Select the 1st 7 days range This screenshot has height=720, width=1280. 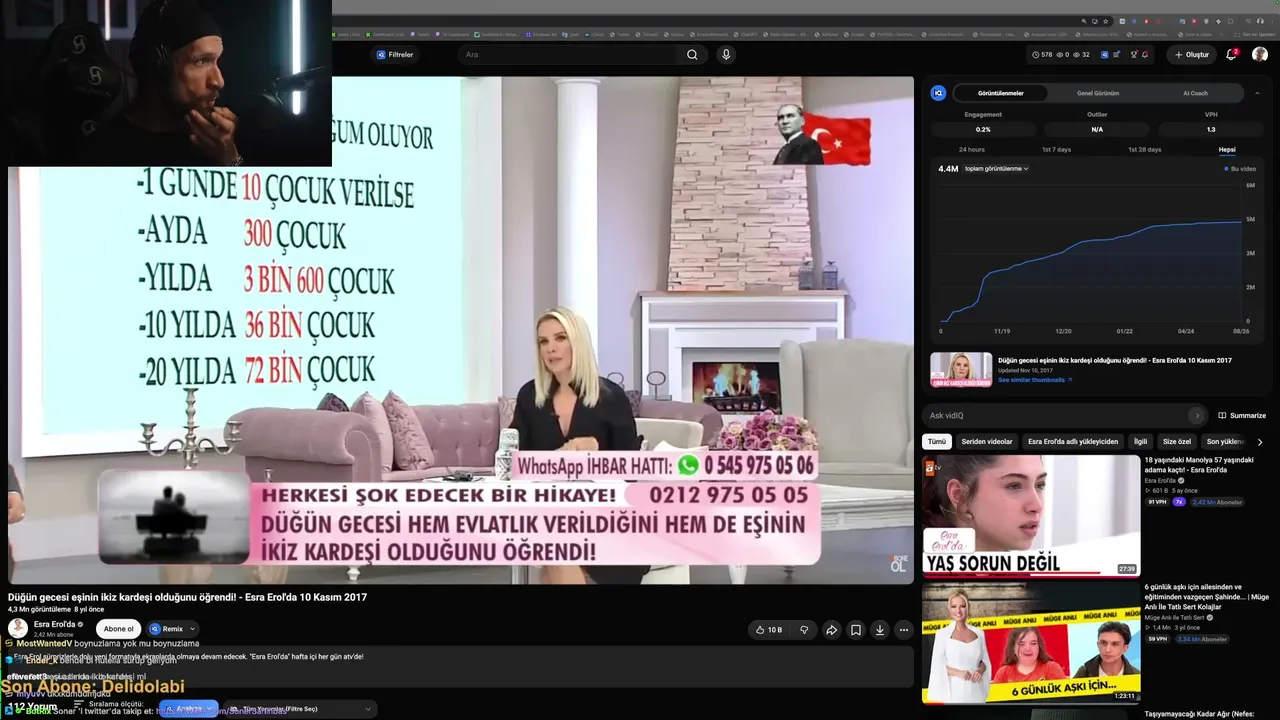coord(1056,150)
